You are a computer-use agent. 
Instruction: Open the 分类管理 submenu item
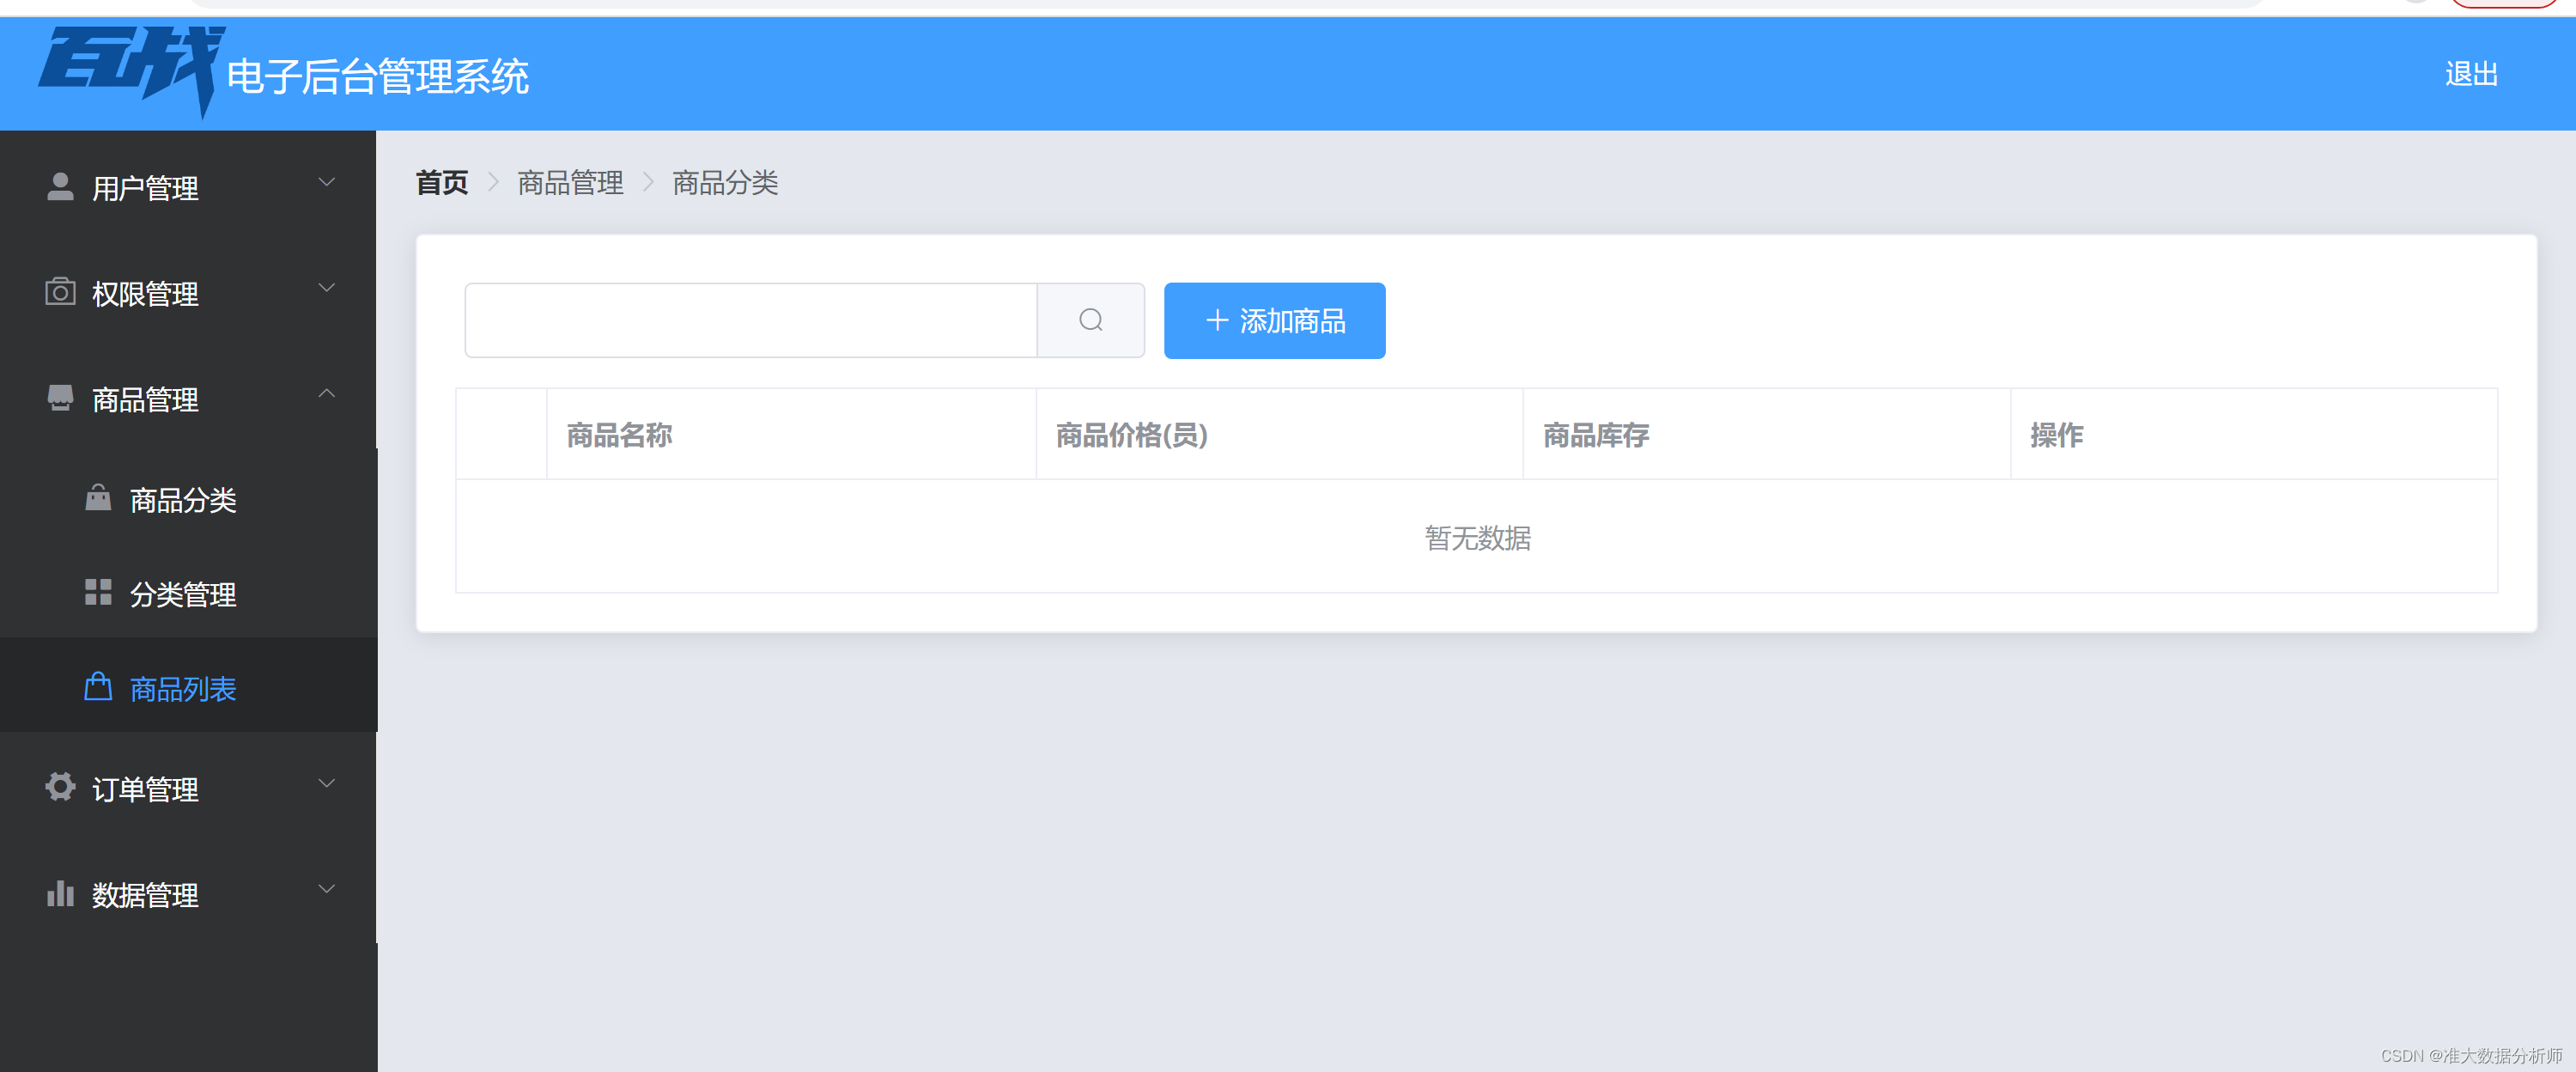point(183,595)
